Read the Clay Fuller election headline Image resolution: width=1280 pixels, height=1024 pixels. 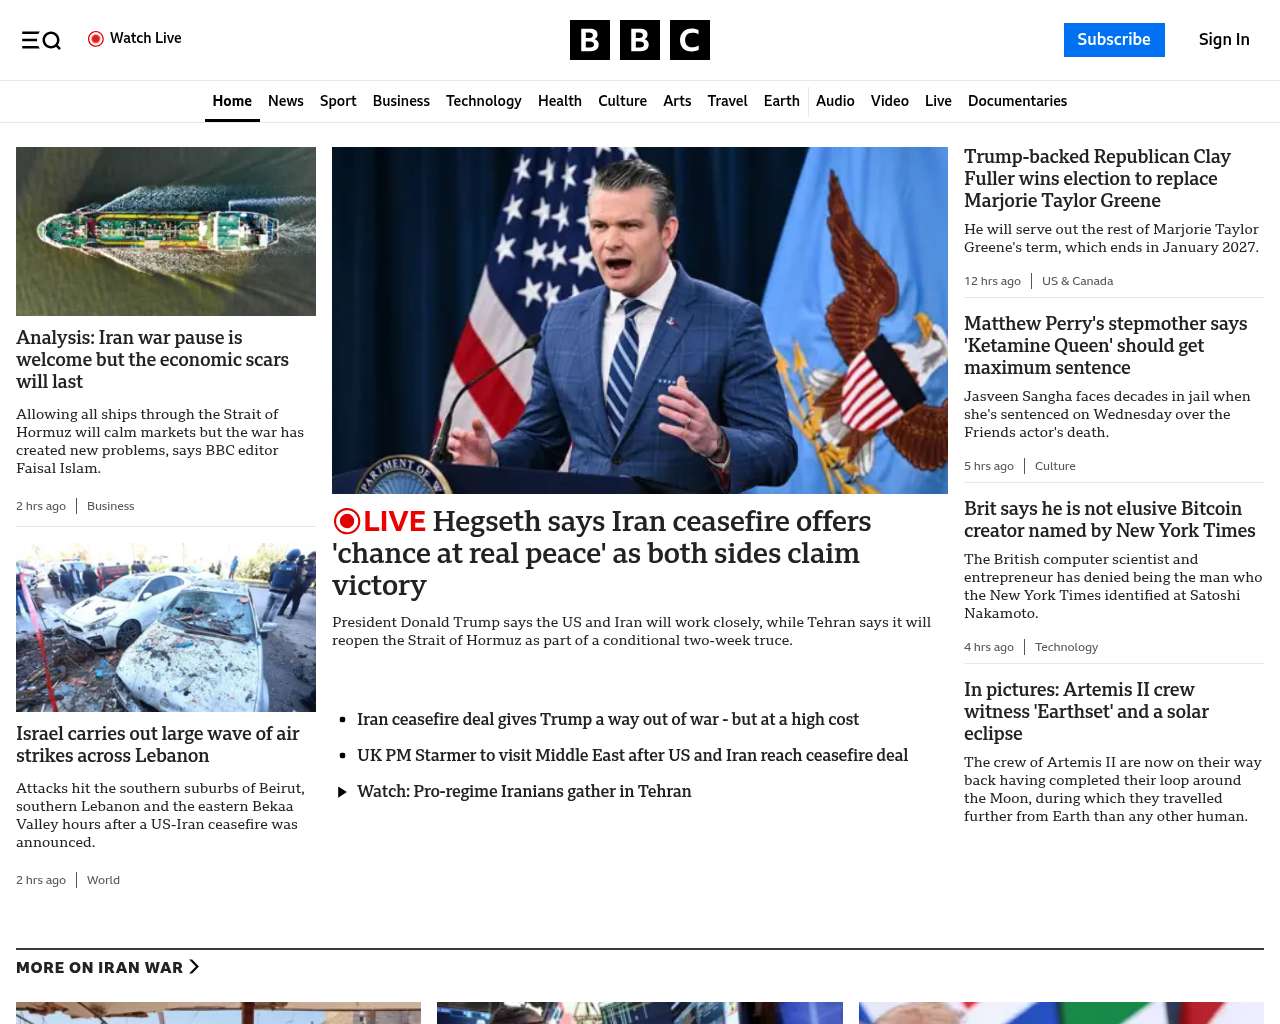coord(1097,179)
